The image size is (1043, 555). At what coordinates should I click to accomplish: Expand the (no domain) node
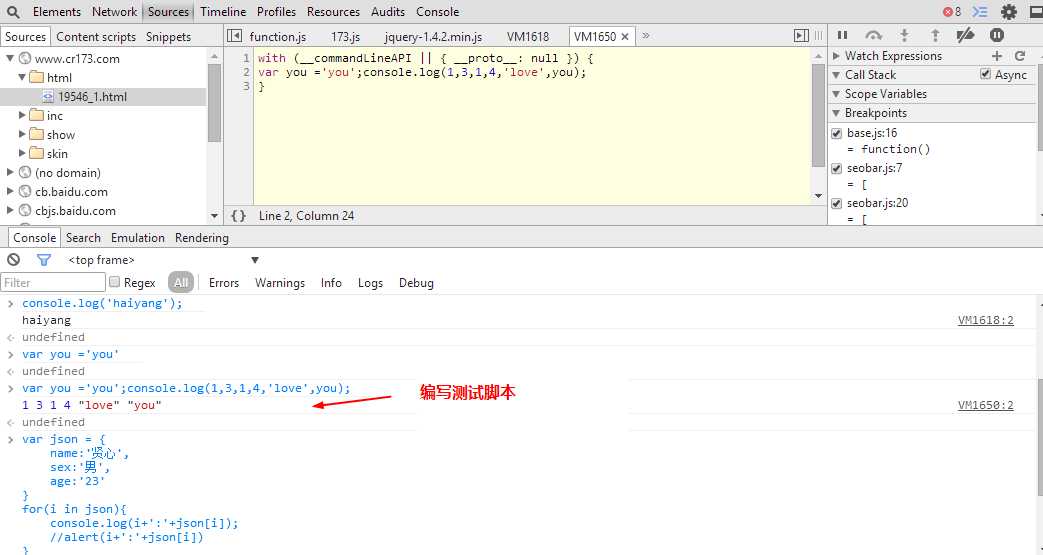[x=10, y=172]
